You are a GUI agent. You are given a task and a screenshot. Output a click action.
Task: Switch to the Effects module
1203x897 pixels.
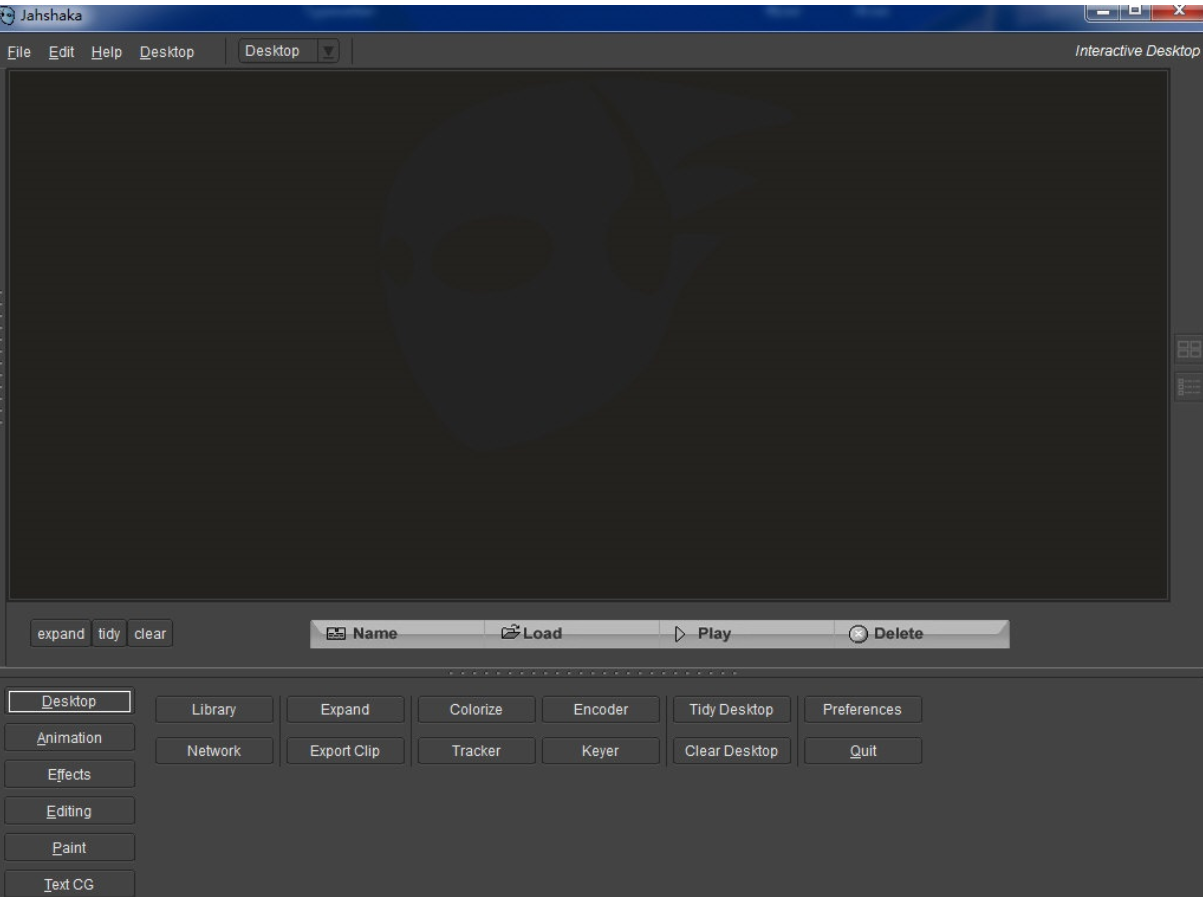tap(69, 775)
